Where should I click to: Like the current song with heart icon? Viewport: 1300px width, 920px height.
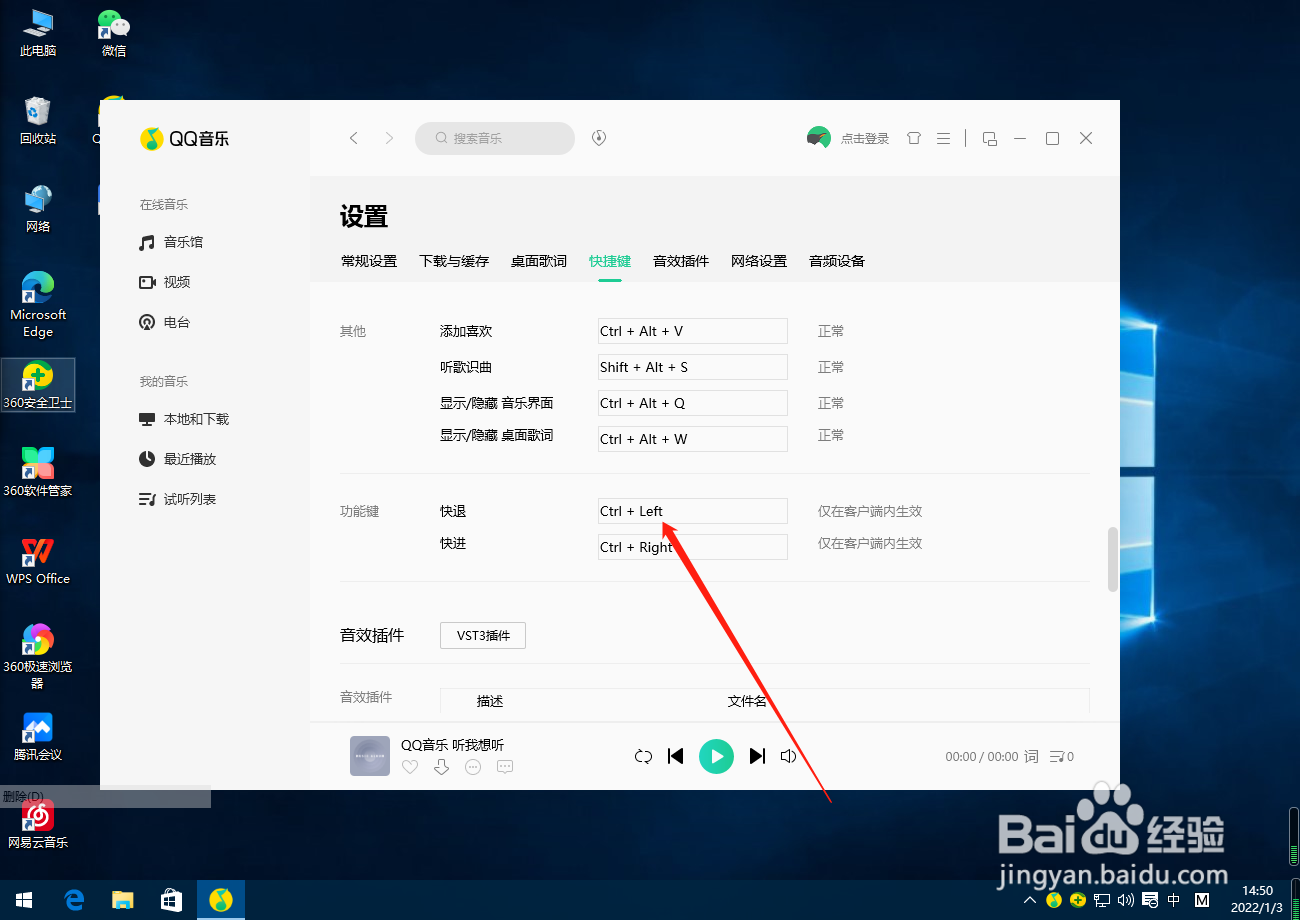click(x=410, y=767)
